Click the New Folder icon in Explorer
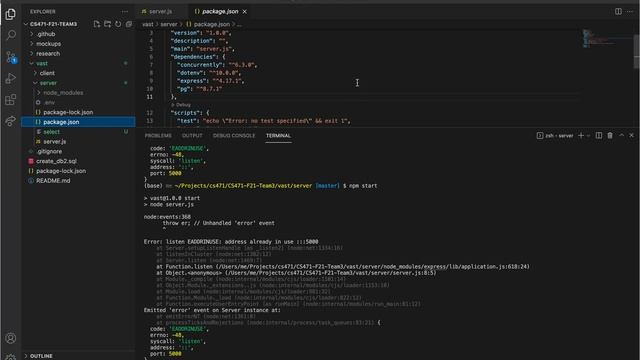640x360 pixels. (x=107, y=24)
